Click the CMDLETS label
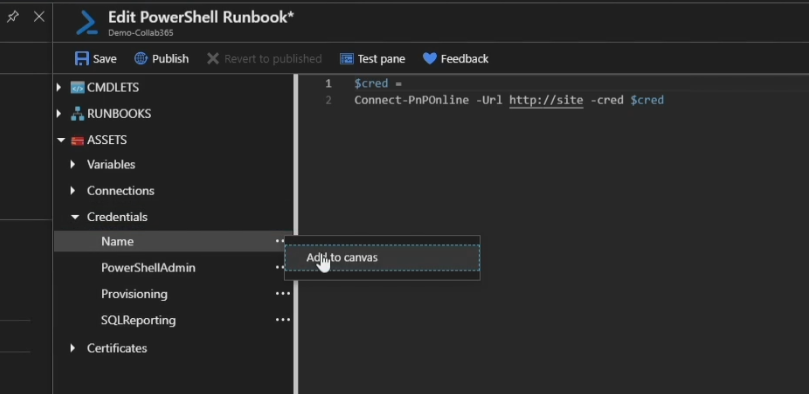 (x=113, y=88)
